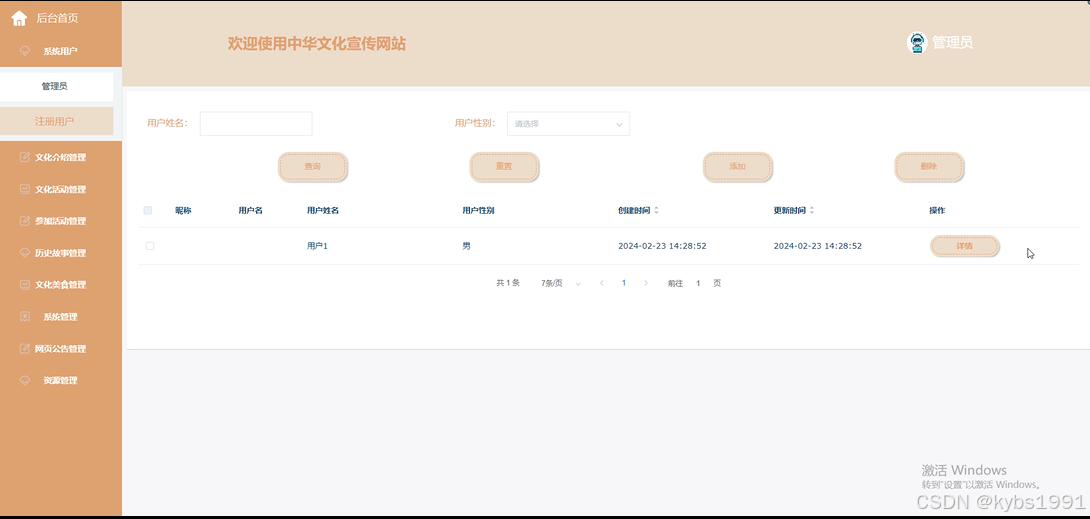
Task: Click the 前往 page number field
Action: point(698,283)
